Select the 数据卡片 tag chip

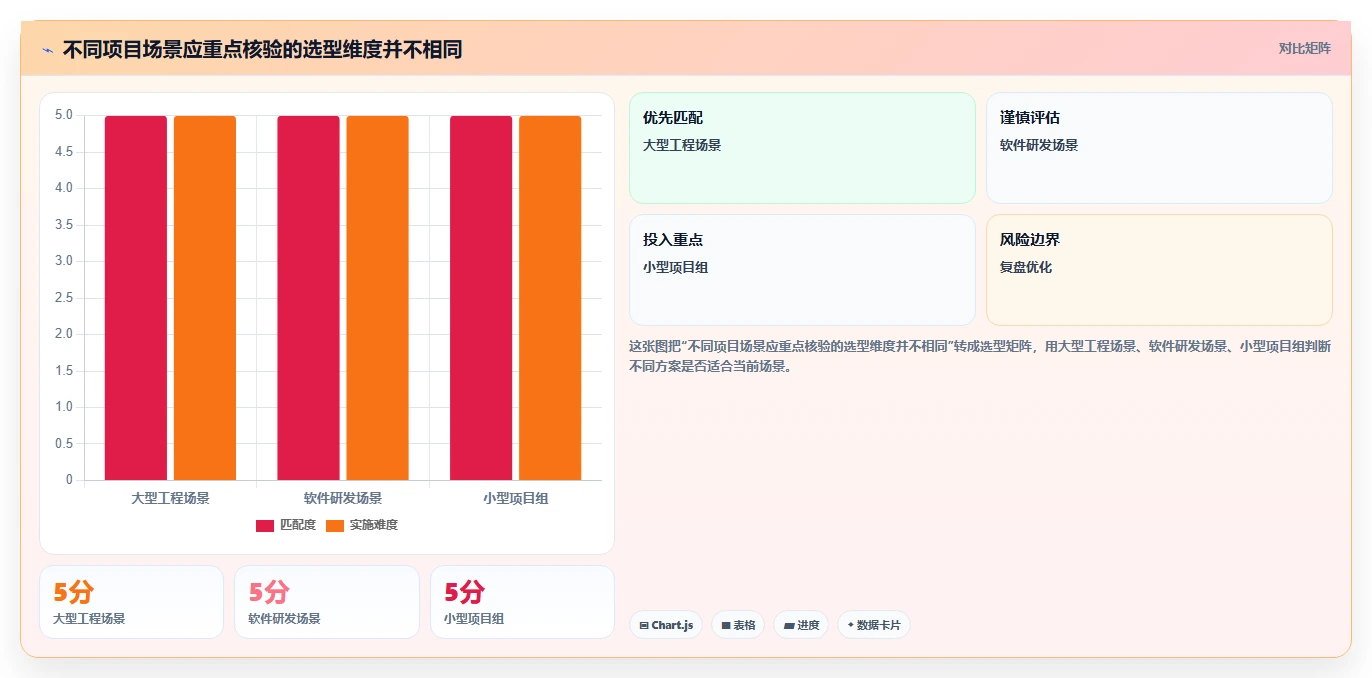[874, 625]
